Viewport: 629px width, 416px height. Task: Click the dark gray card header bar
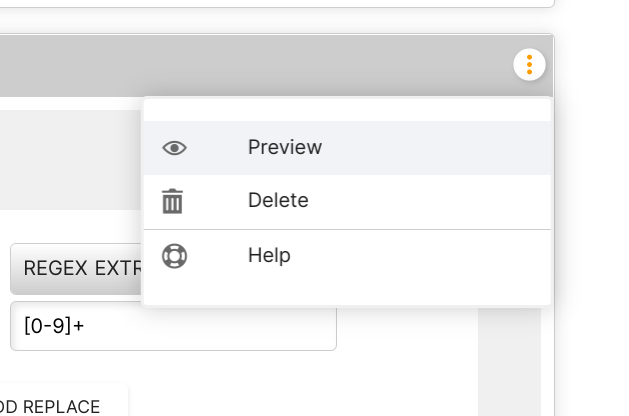pos(257,65)
